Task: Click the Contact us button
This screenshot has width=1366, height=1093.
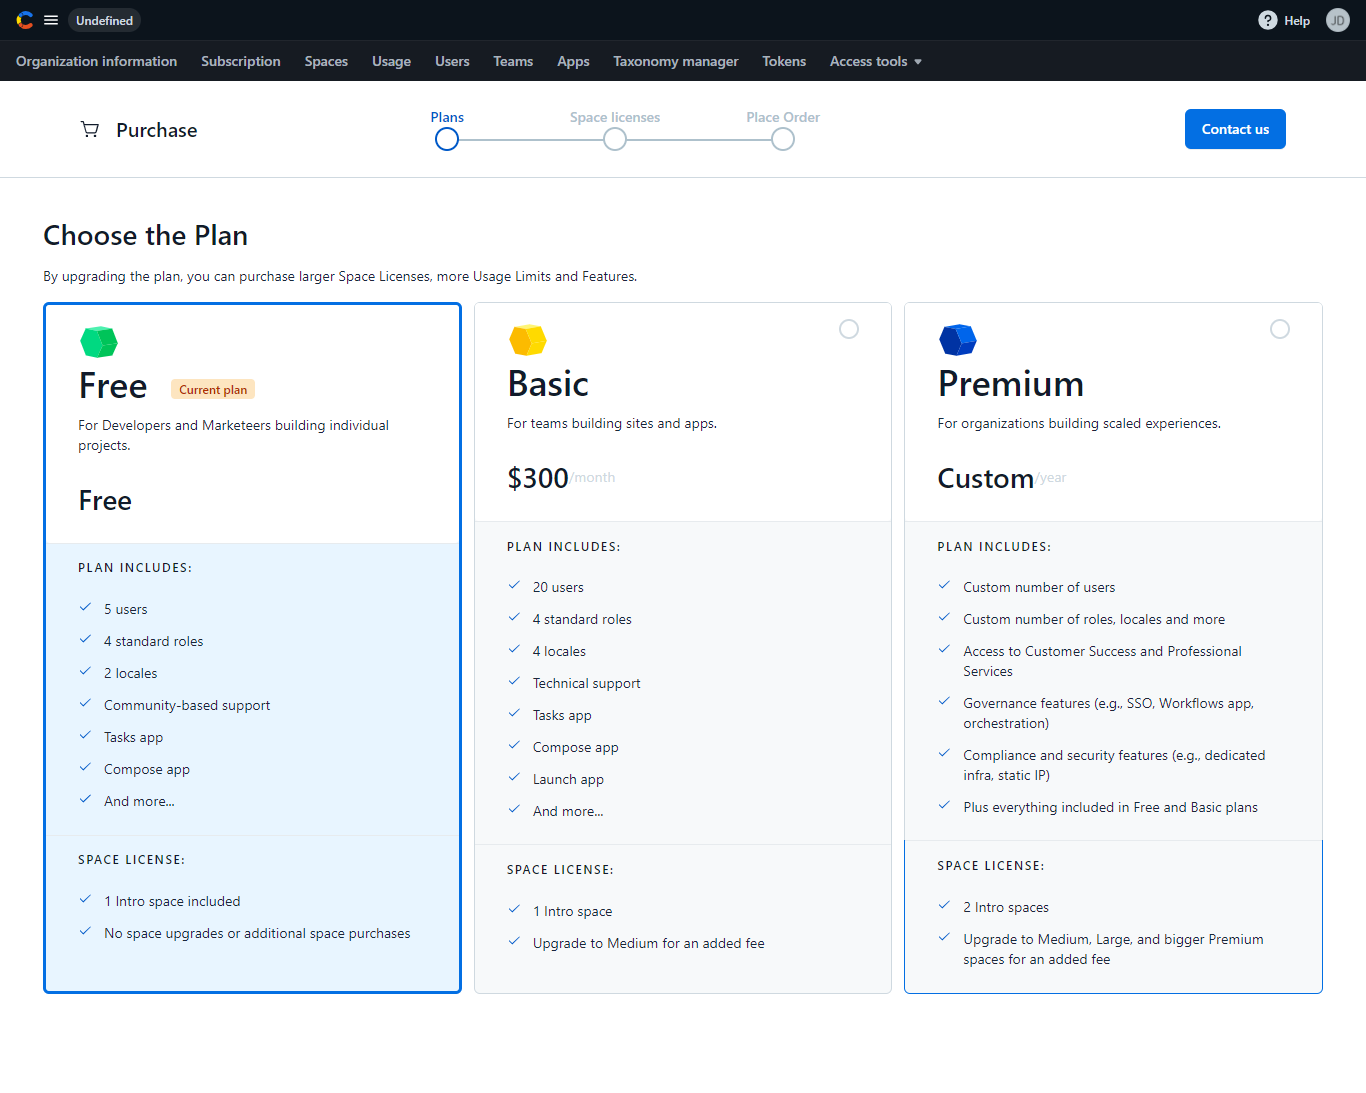Action: pyautogui.click(x=1235, y=129)
